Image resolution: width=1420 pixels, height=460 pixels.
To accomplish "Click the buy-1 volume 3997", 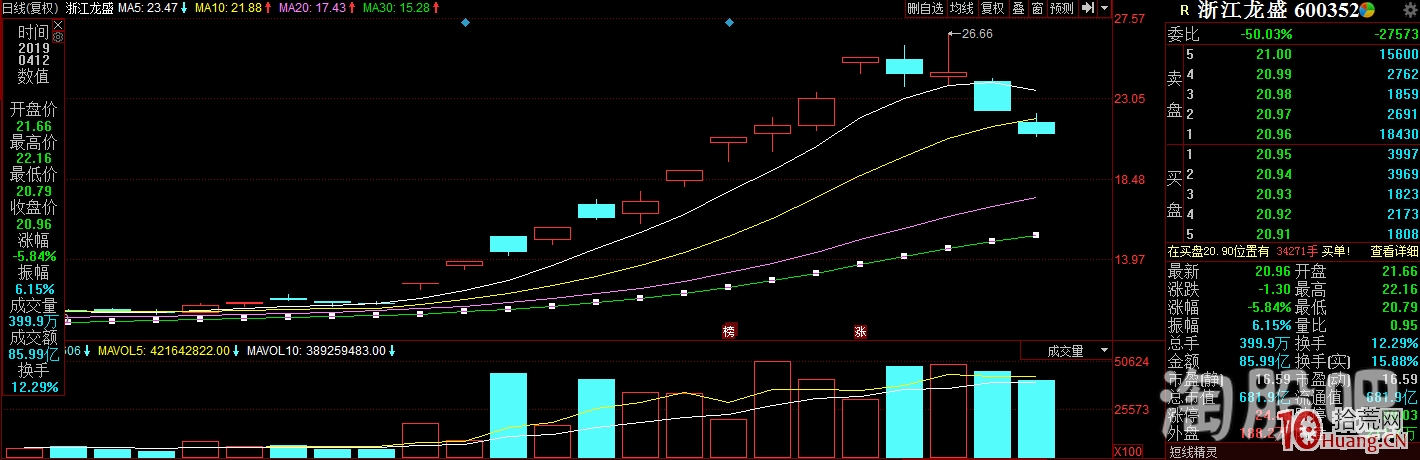I will (1402, 154).
